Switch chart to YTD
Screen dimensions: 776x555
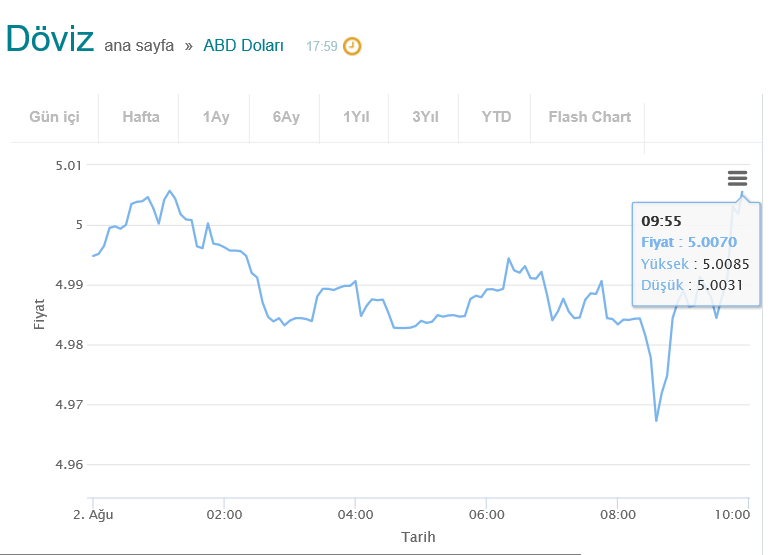click(x=496, y=117)
